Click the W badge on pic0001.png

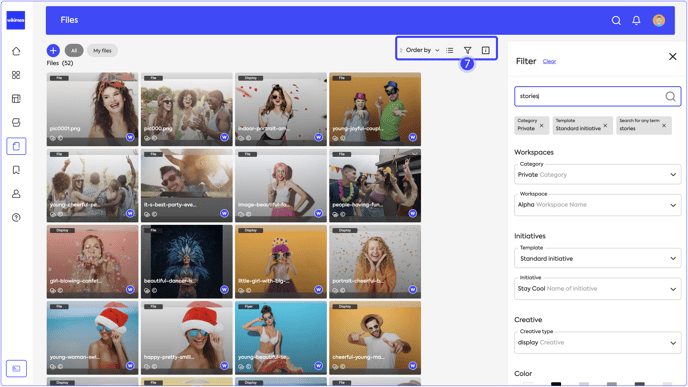(130, 137)
